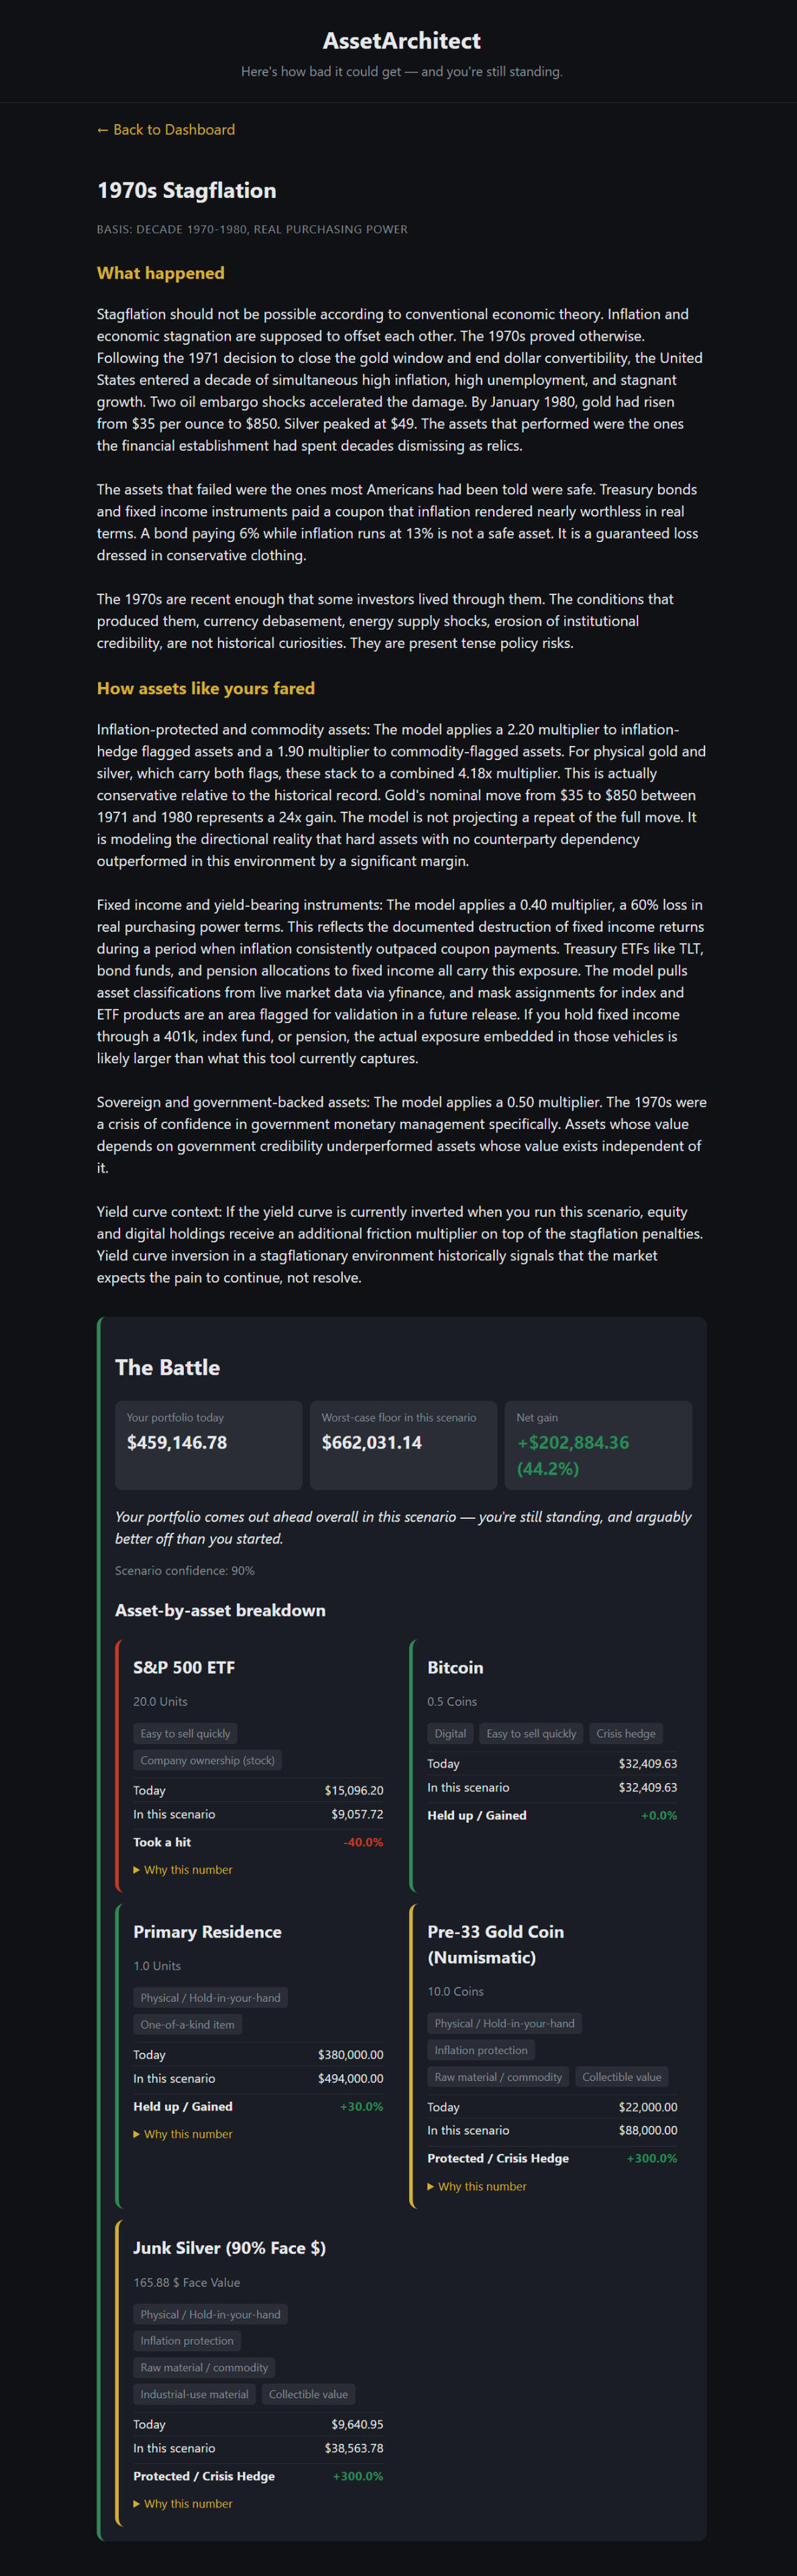This screenshot has width=797, height=2576.
Task: Open the Bitcoin asset card heading
Action: click(455, 1667)
